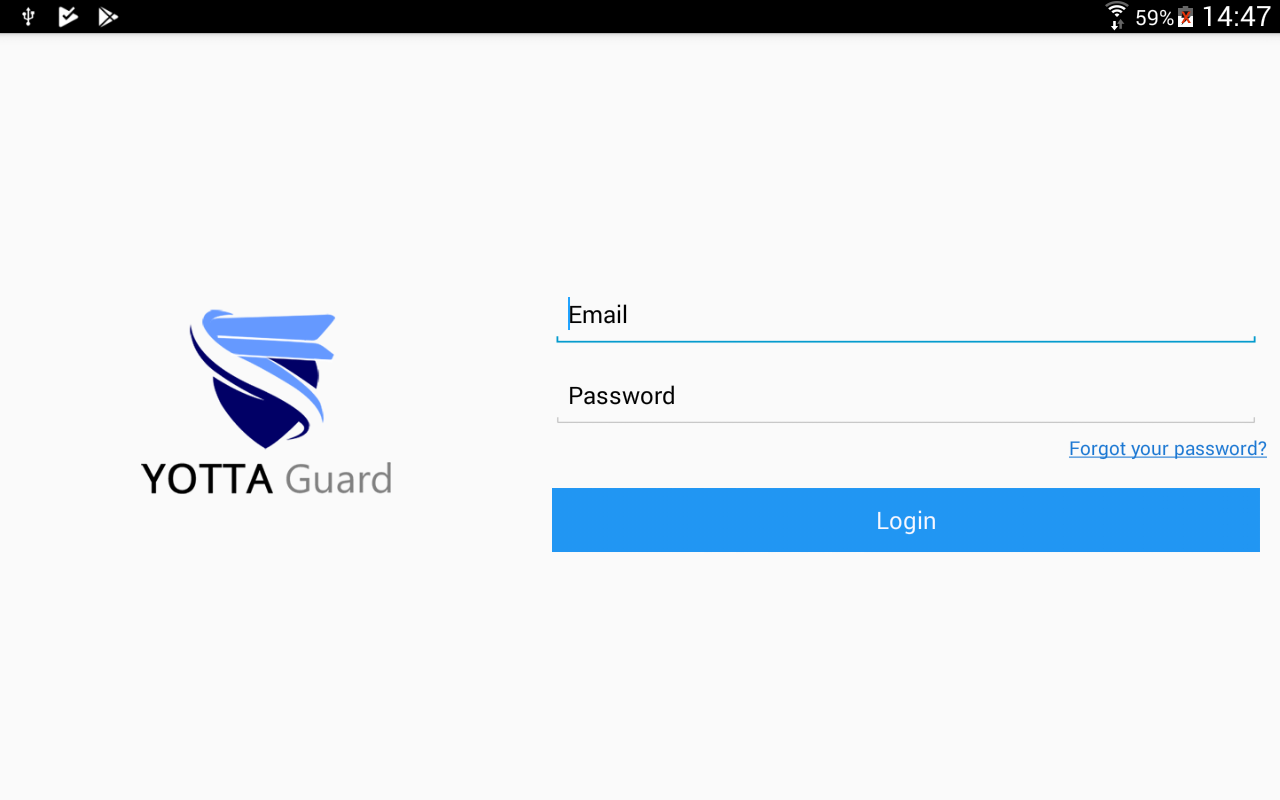The height and width of the screenshot is (800, 1280).
Task: Tap the YOTTA Guard shield logo
Action: 263,378
